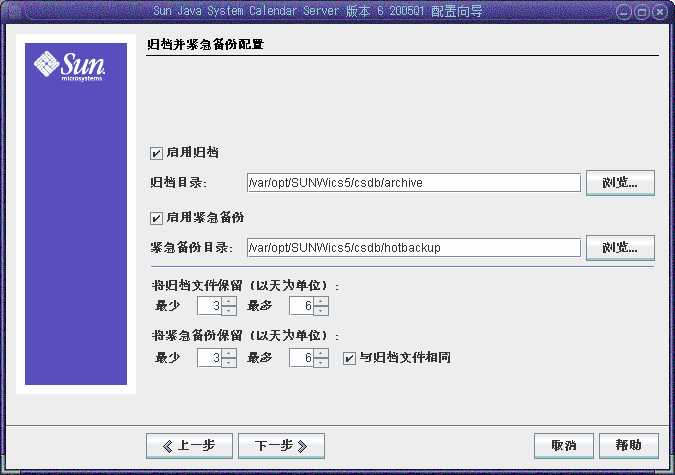Click hot backup 最多 value field showing 6
The height and width of the screenshot is (475, 675).
[301, 358]
